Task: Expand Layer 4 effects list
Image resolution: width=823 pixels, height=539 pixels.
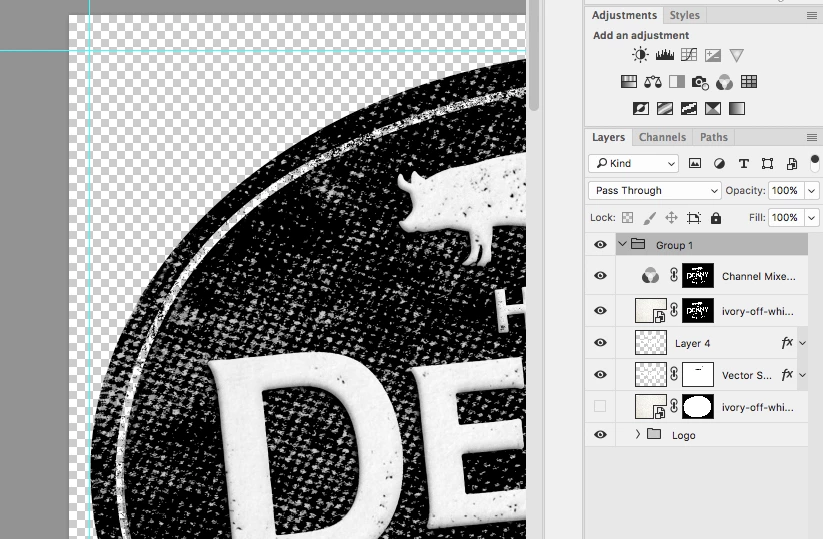Action: click(803, 343)
